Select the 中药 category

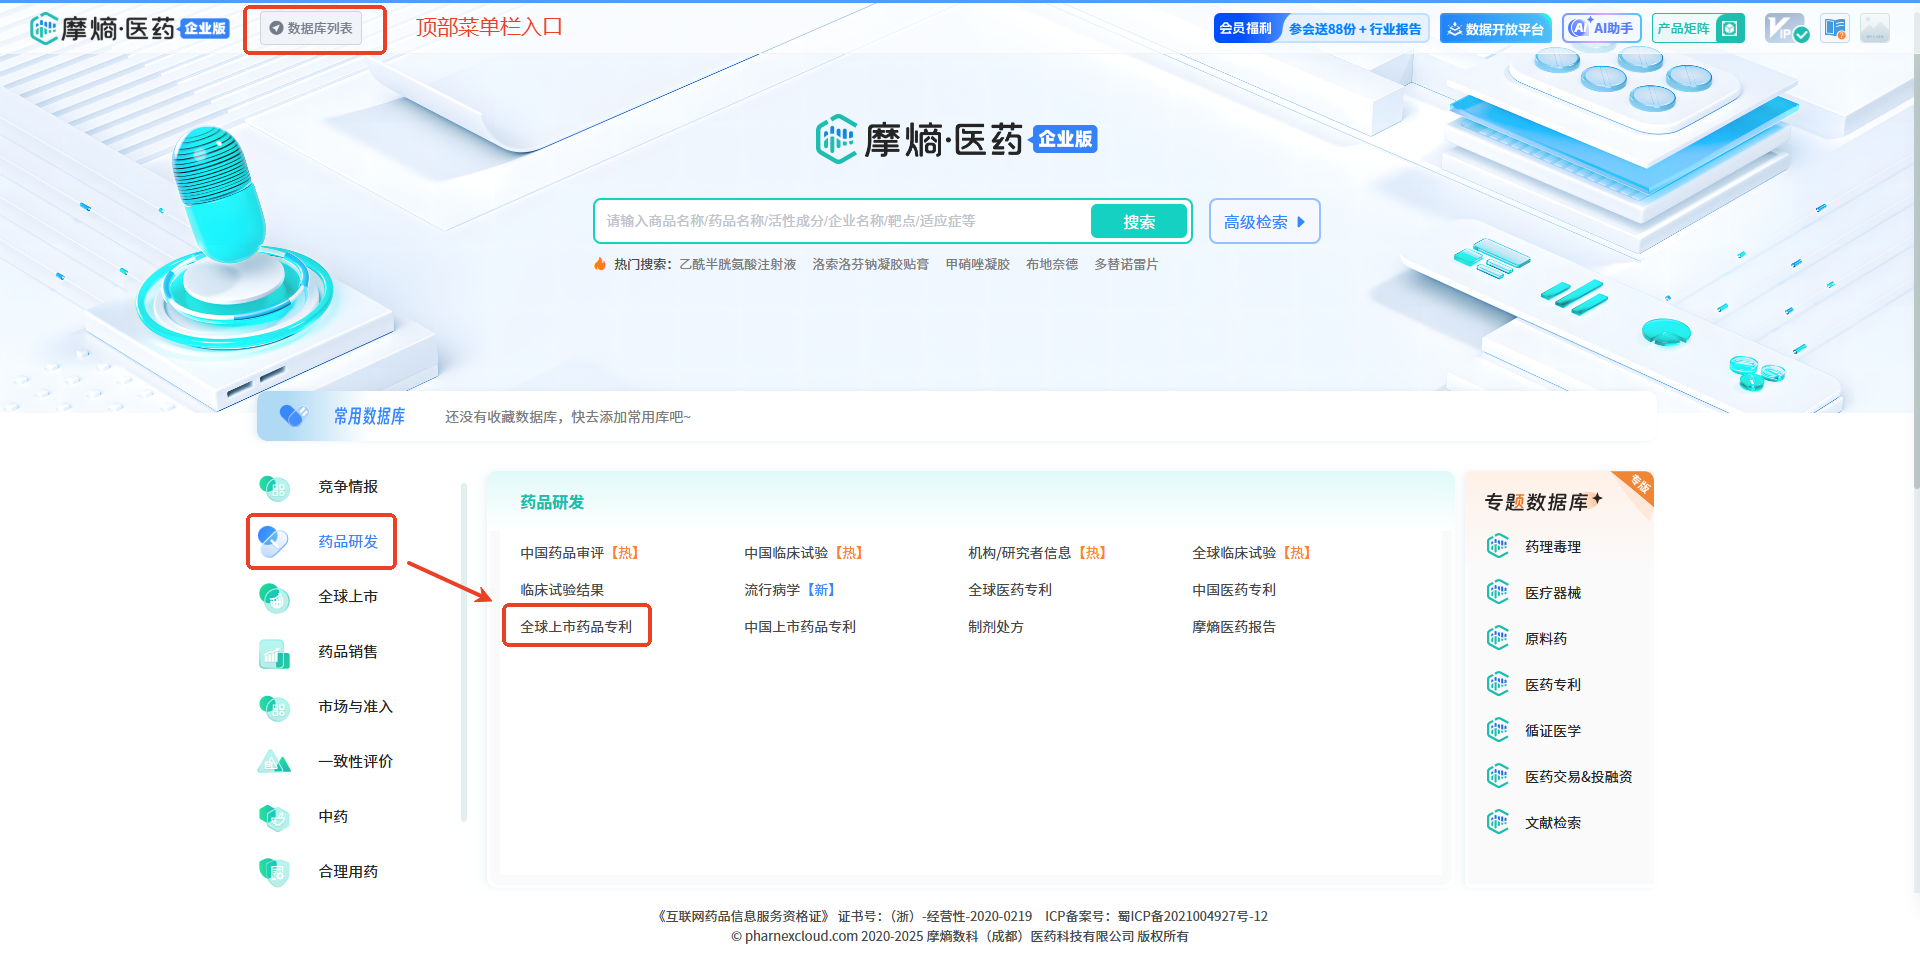click(x=333, y=816)
